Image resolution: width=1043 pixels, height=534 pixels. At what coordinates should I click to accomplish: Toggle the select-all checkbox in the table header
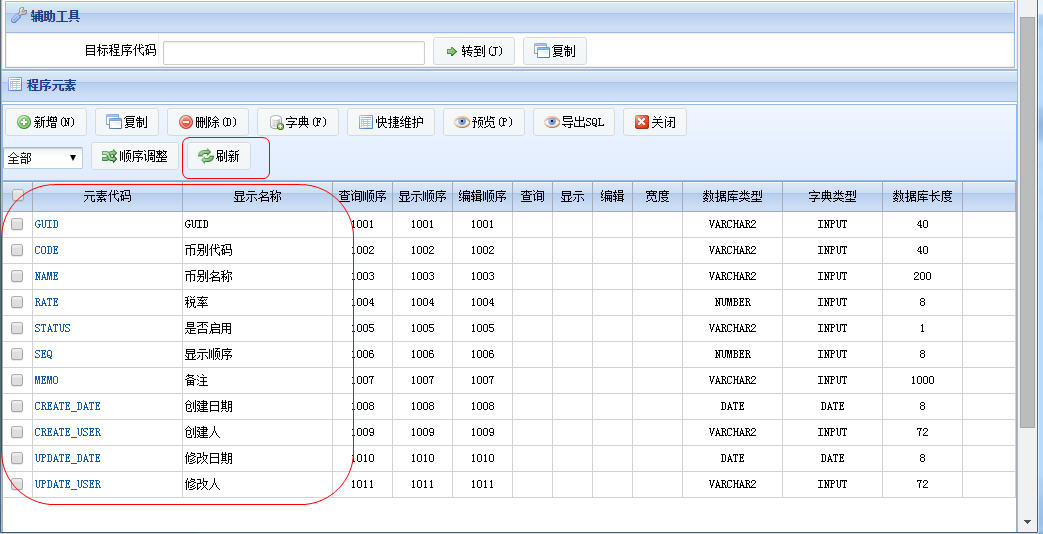tap(18, 196)
